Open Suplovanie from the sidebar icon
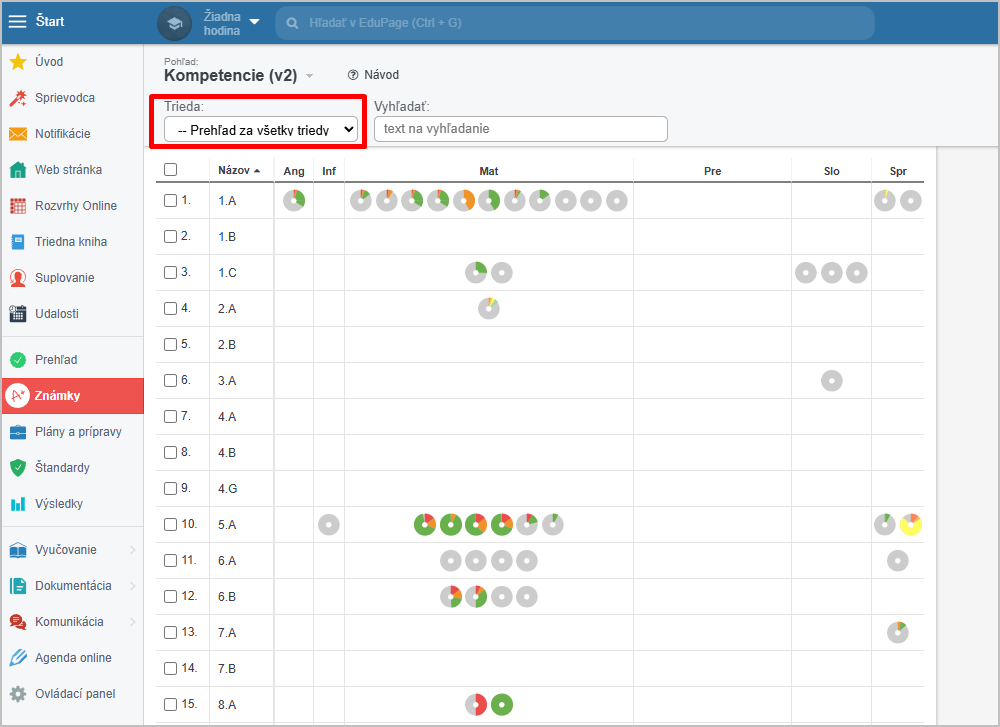 tap(18, 278)
